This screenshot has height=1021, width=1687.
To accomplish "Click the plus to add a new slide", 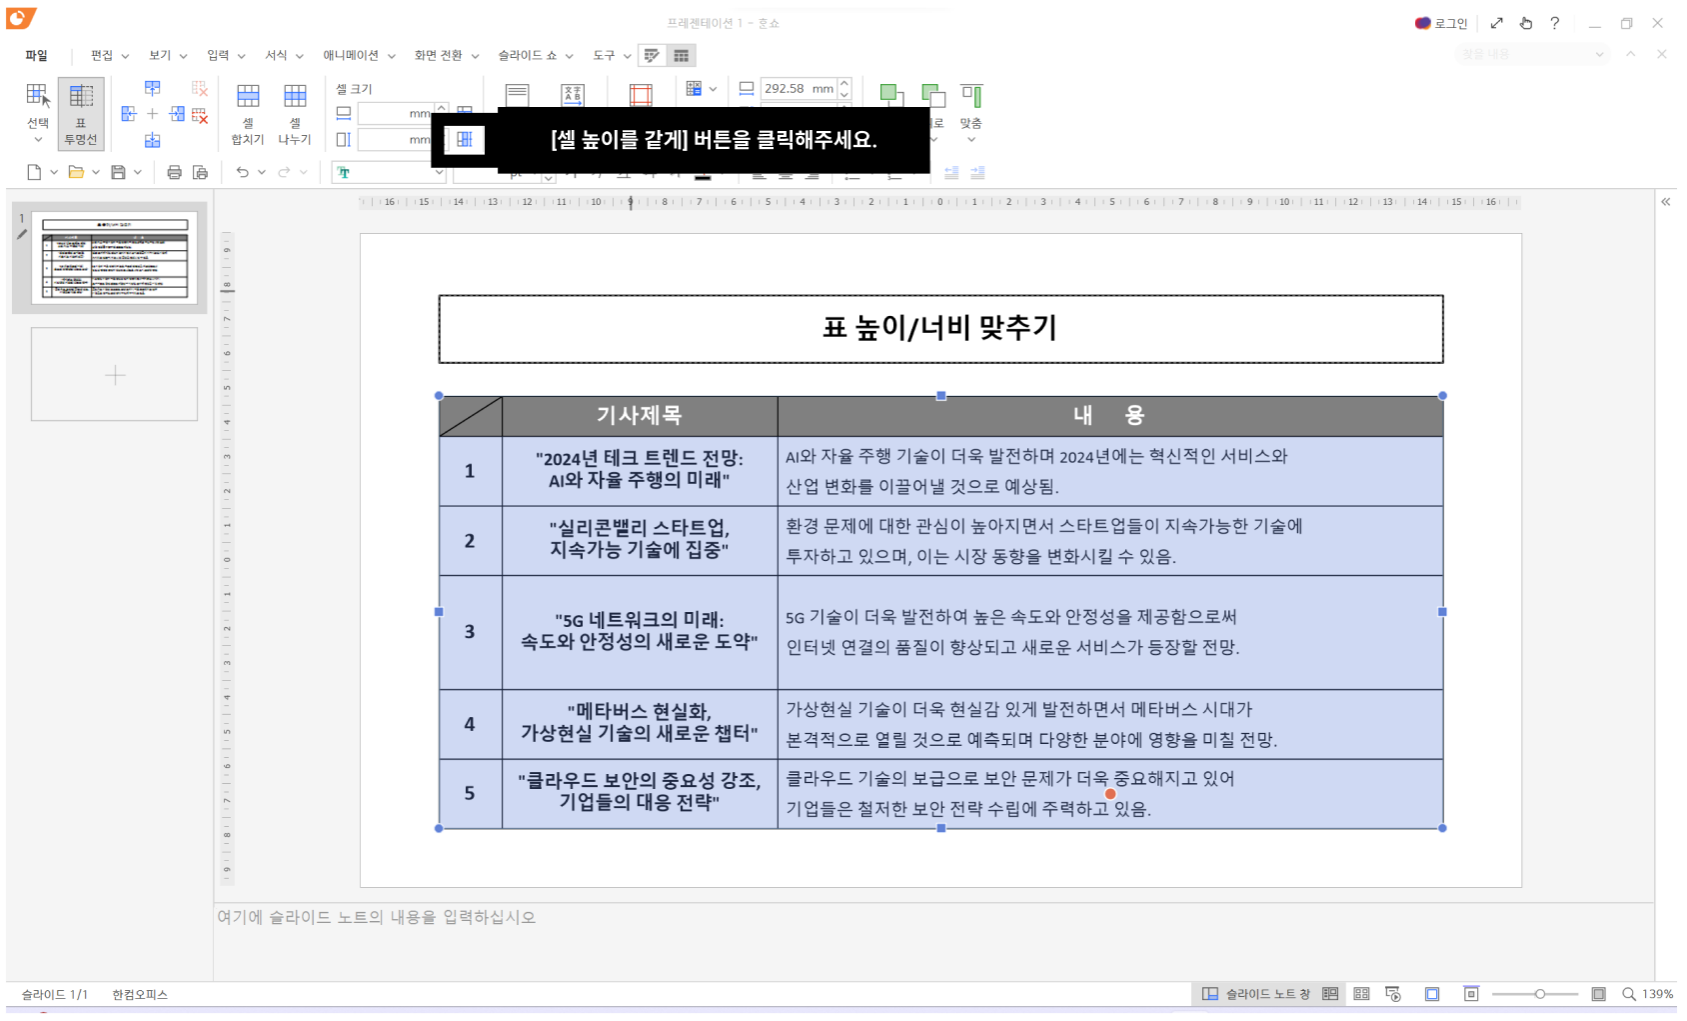I will point(114,375).
